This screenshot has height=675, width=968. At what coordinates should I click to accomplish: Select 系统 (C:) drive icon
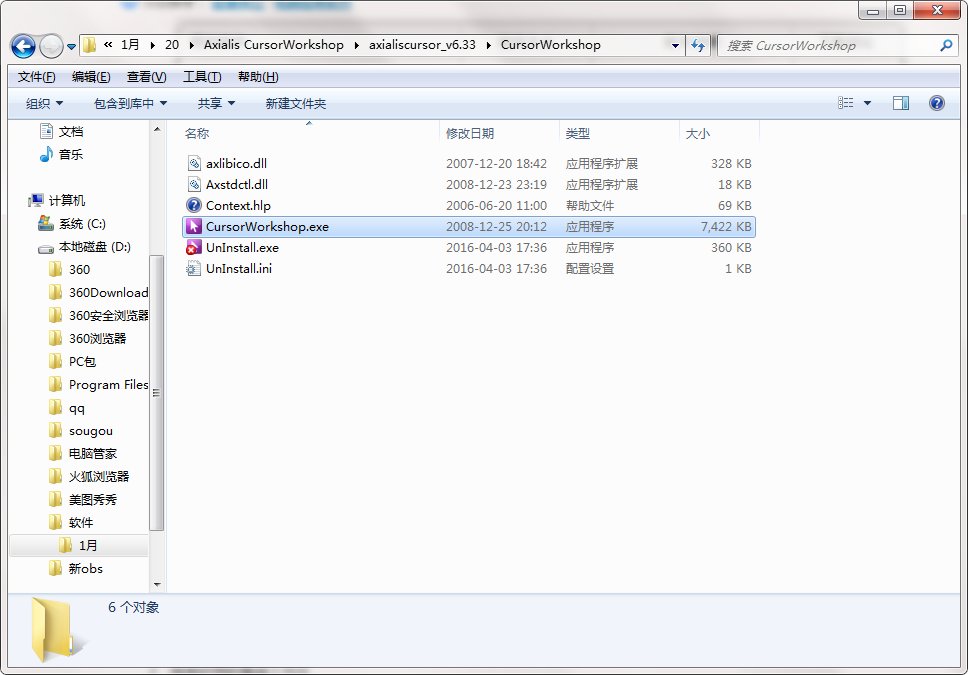46,223
